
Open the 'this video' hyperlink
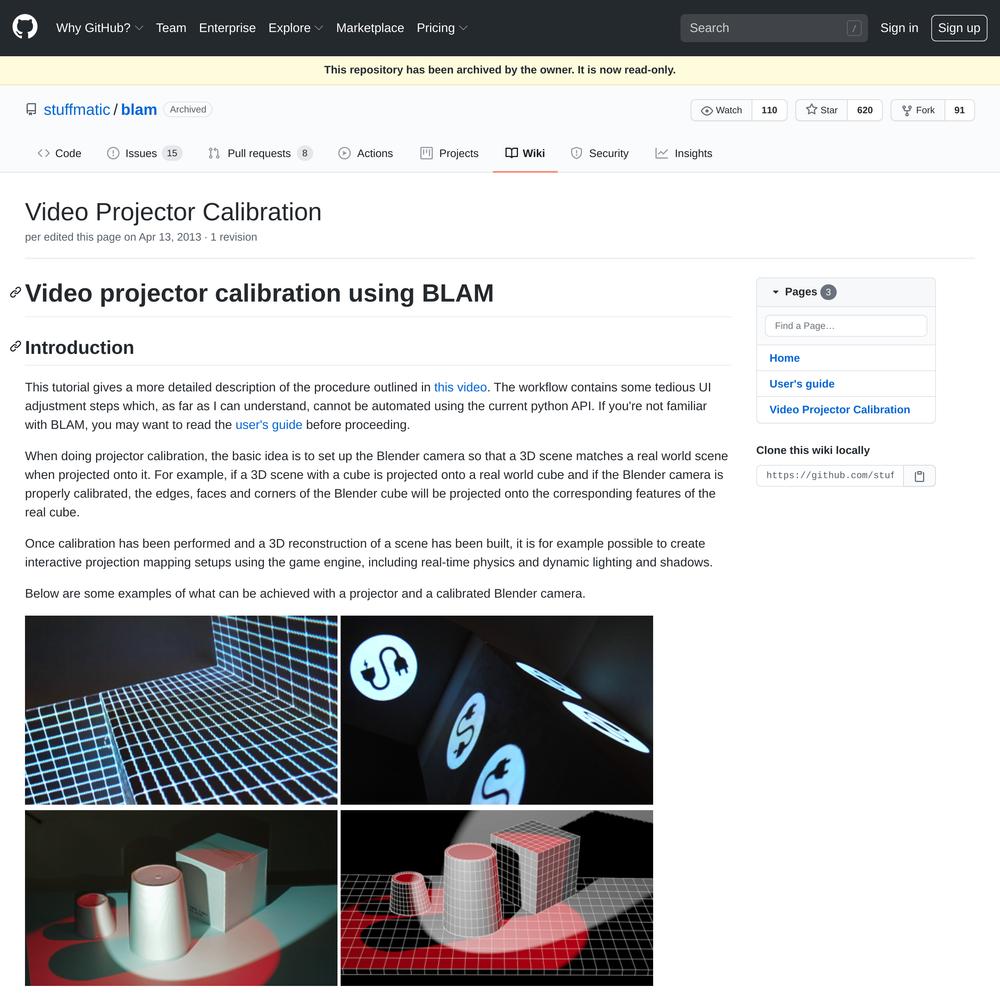click(460, 387)
